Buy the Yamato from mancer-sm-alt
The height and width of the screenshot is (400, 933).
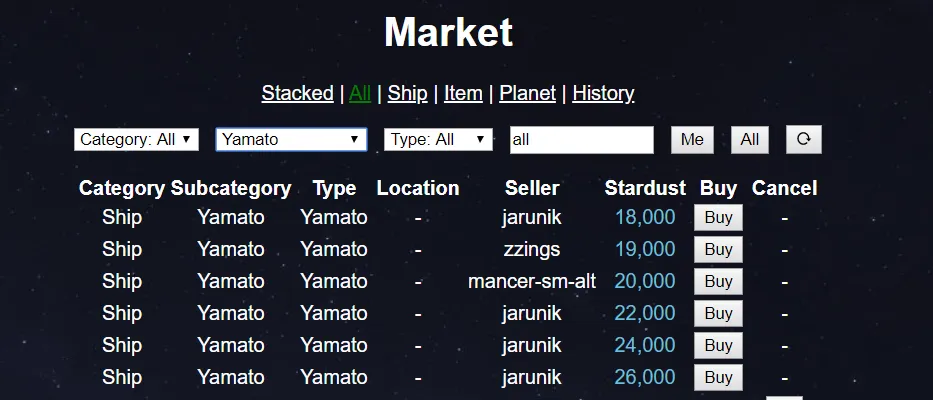(718, 281)
